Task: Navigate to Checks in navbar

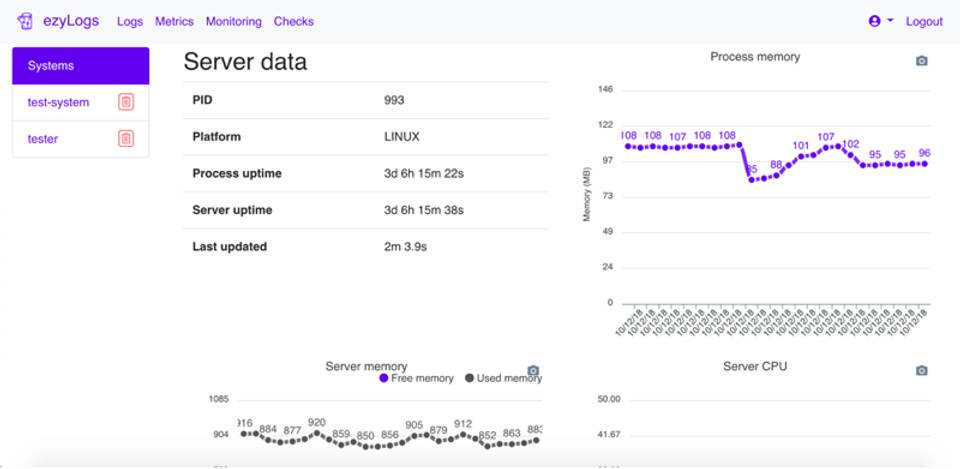Action: [293, 21]
